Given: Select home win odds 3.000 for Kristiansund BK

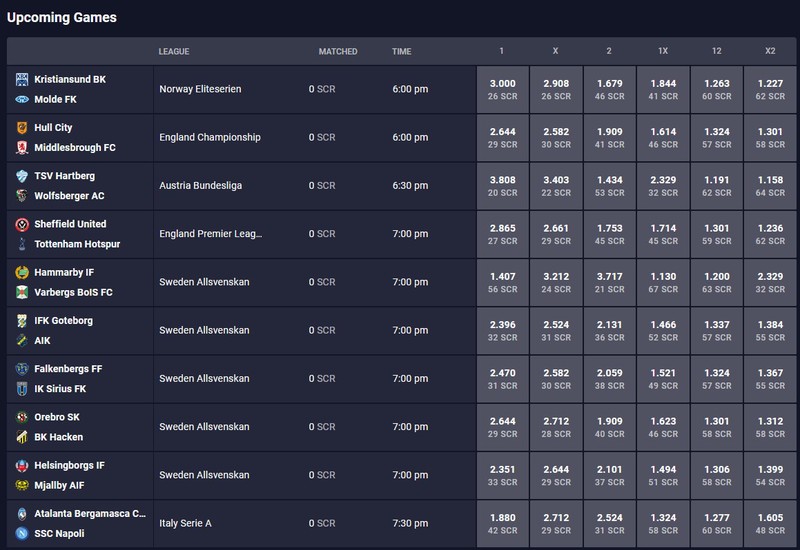Looking at the screenshot, I should pyautogui.click(x=503, y=89).
